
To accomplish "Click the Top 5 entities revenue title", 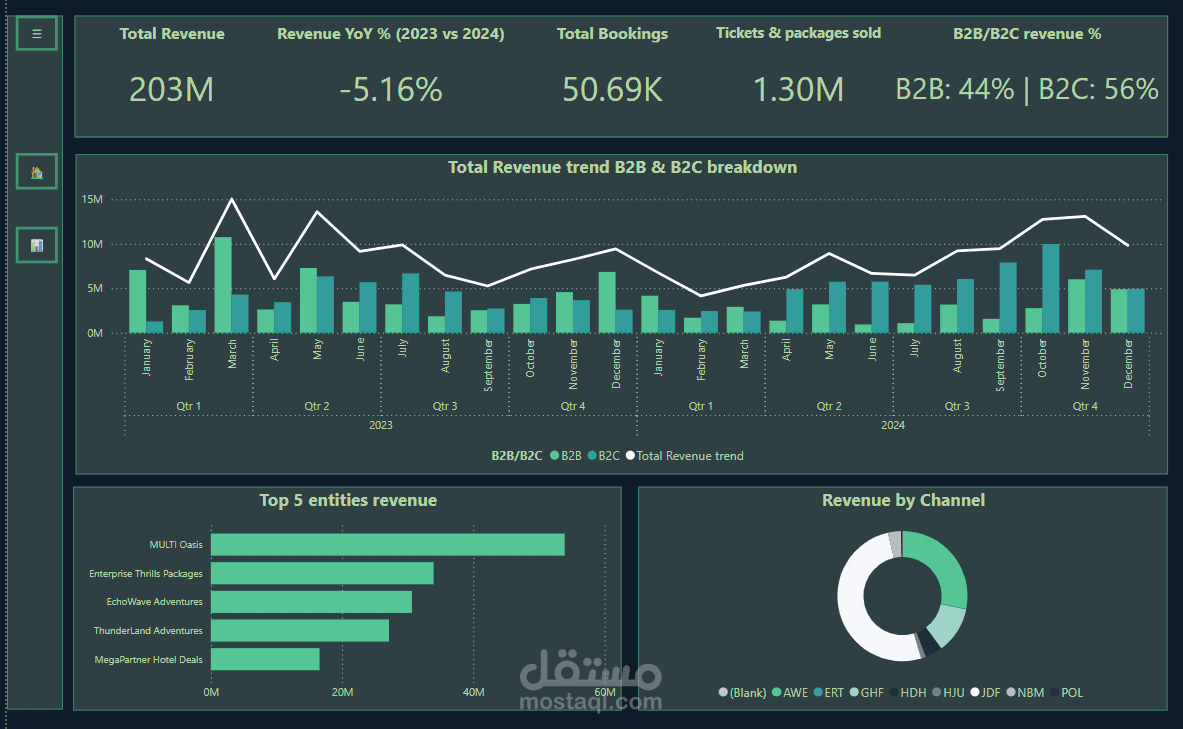I will pos(348,500).
